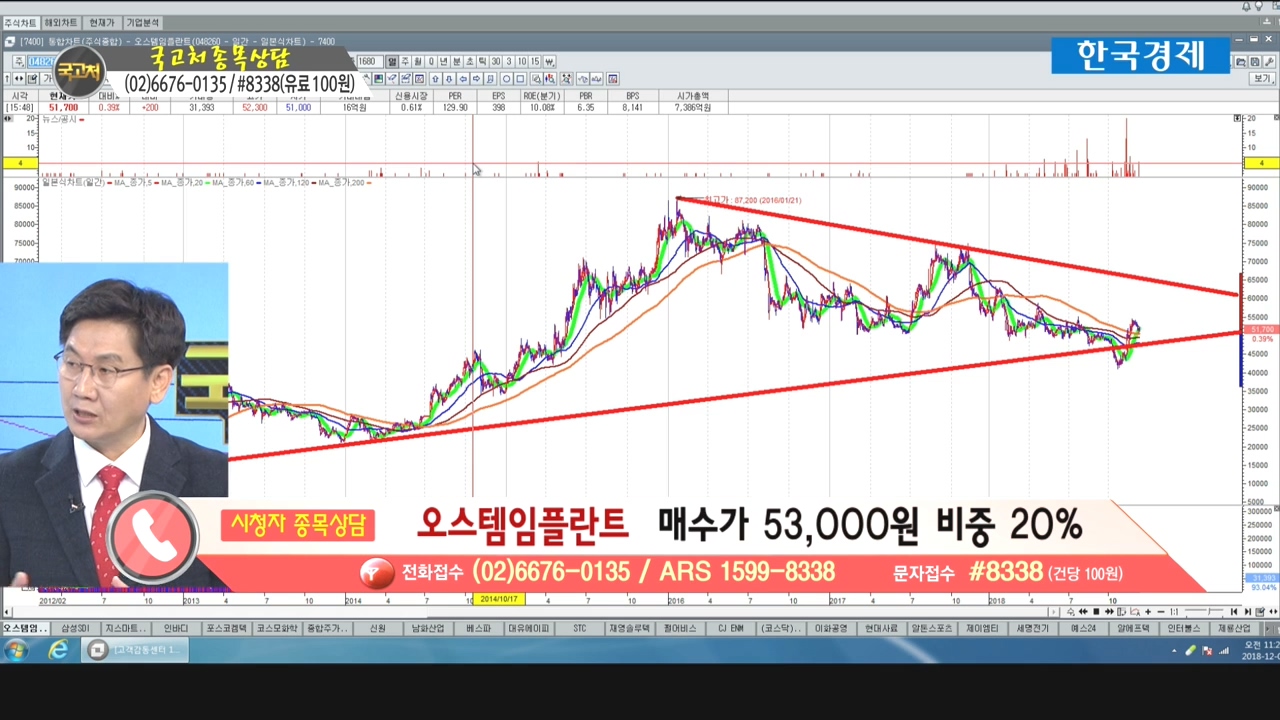Click the rewind double-arrow chart icon
1280x720 pixels.
(1083, 611)
